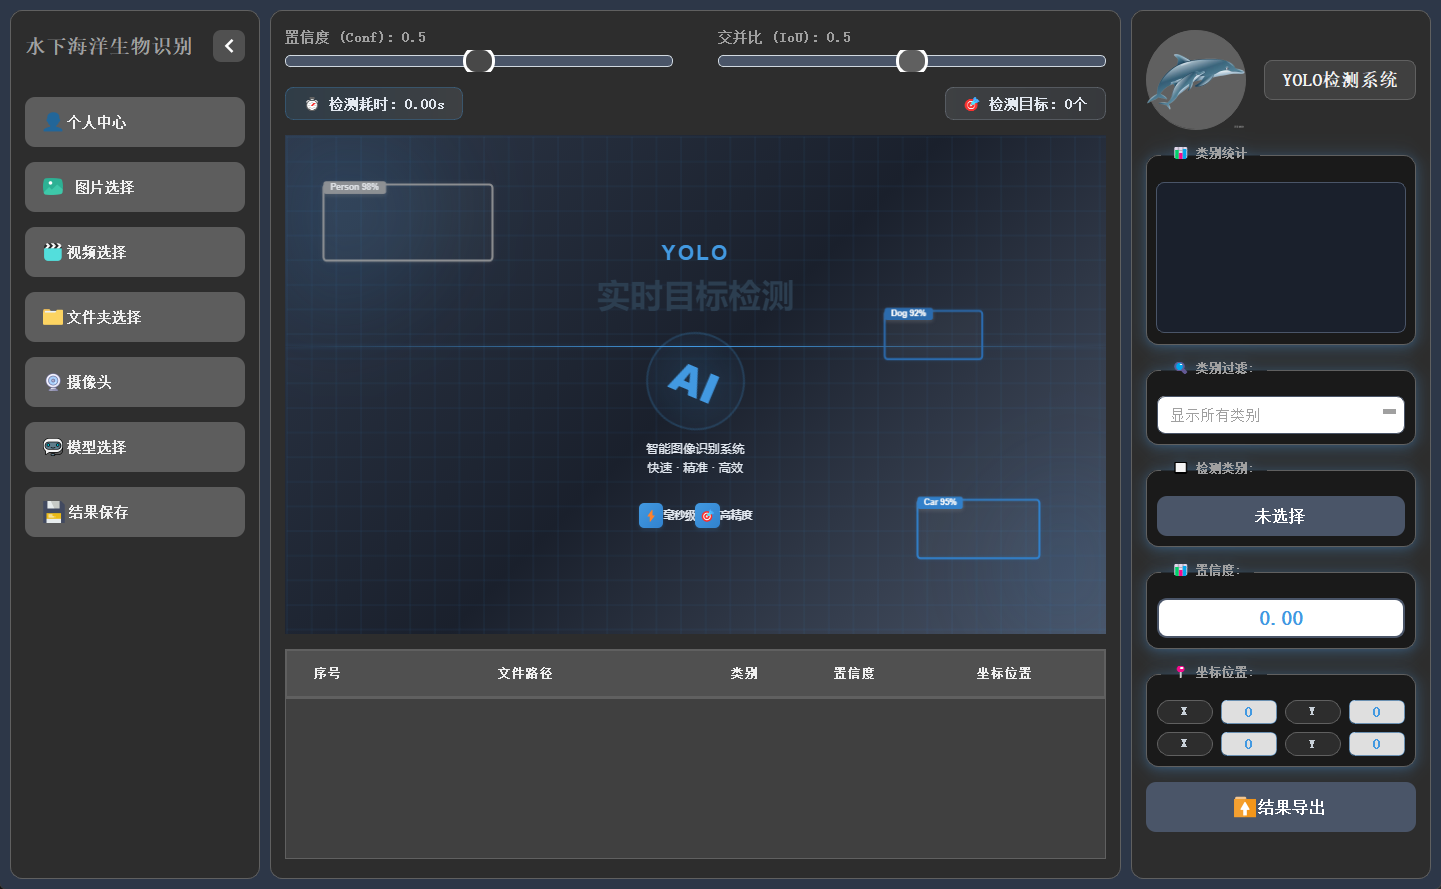The height and width of the screenshot is (889, 1441).
Task: Collapse the sidebar with the chevron button
Action: (229, 46)
